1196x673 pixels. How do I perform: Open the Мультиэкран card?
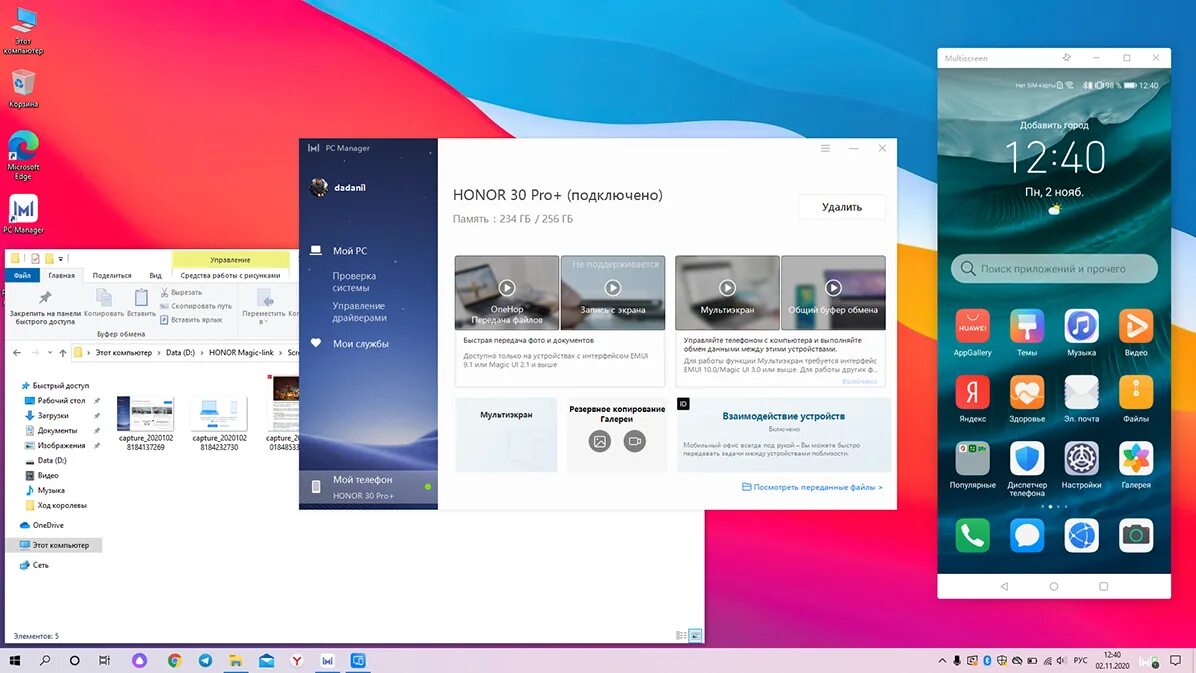coord(506,434)
